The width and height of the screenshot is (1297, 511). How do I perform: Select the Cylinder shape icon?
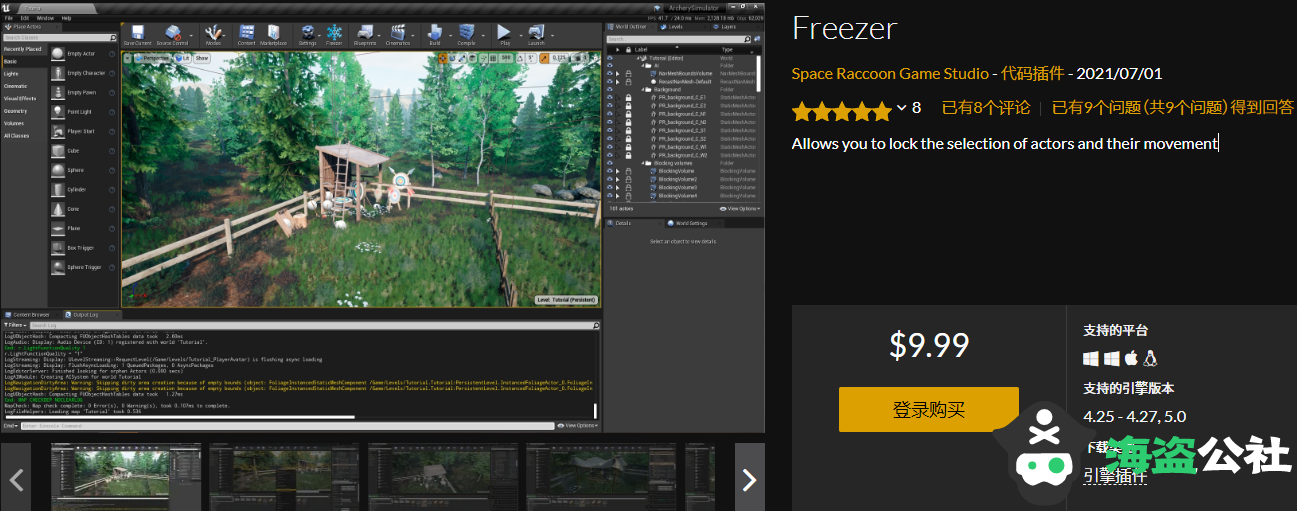tap(57, 189)
